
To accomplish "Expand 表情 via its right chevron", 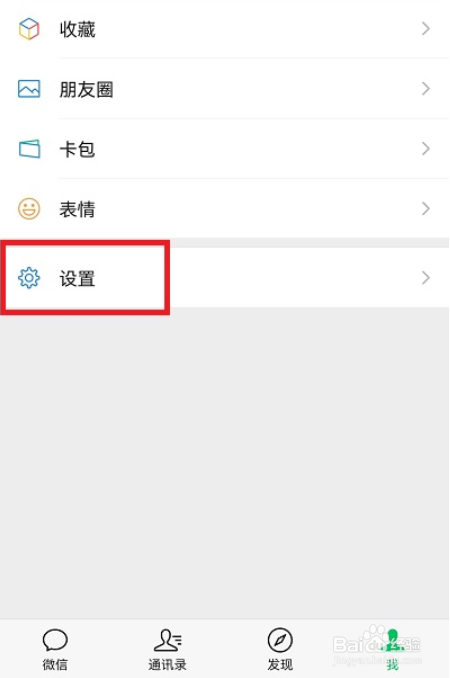I will pos(426,209).
